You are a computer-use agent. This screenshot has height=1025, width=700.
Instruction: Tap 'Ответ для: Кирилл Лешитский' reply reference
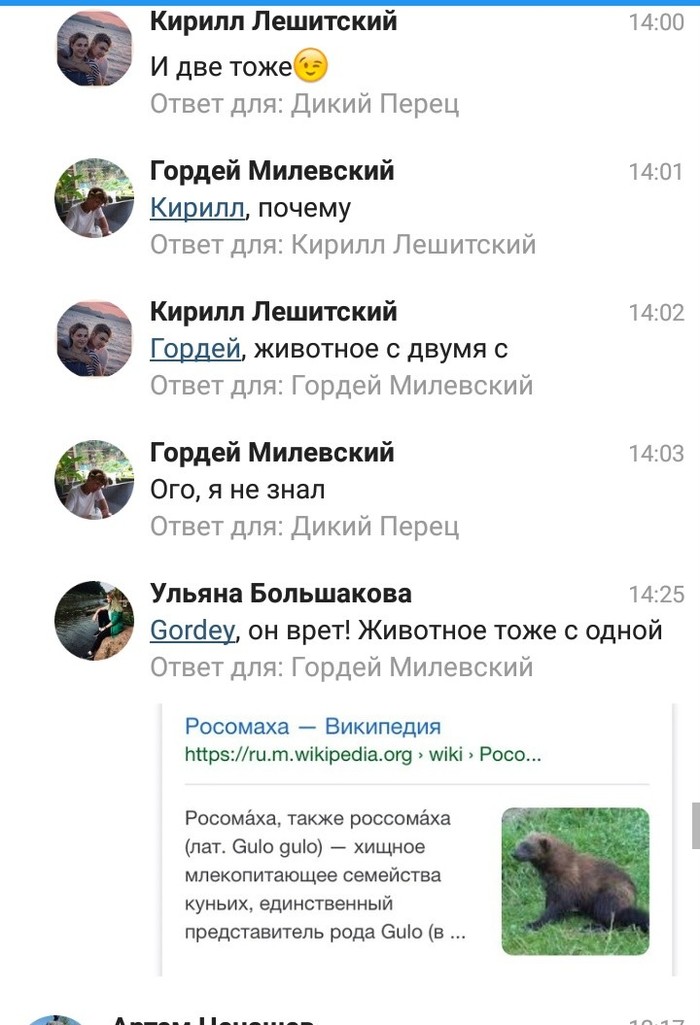[342, 245]
